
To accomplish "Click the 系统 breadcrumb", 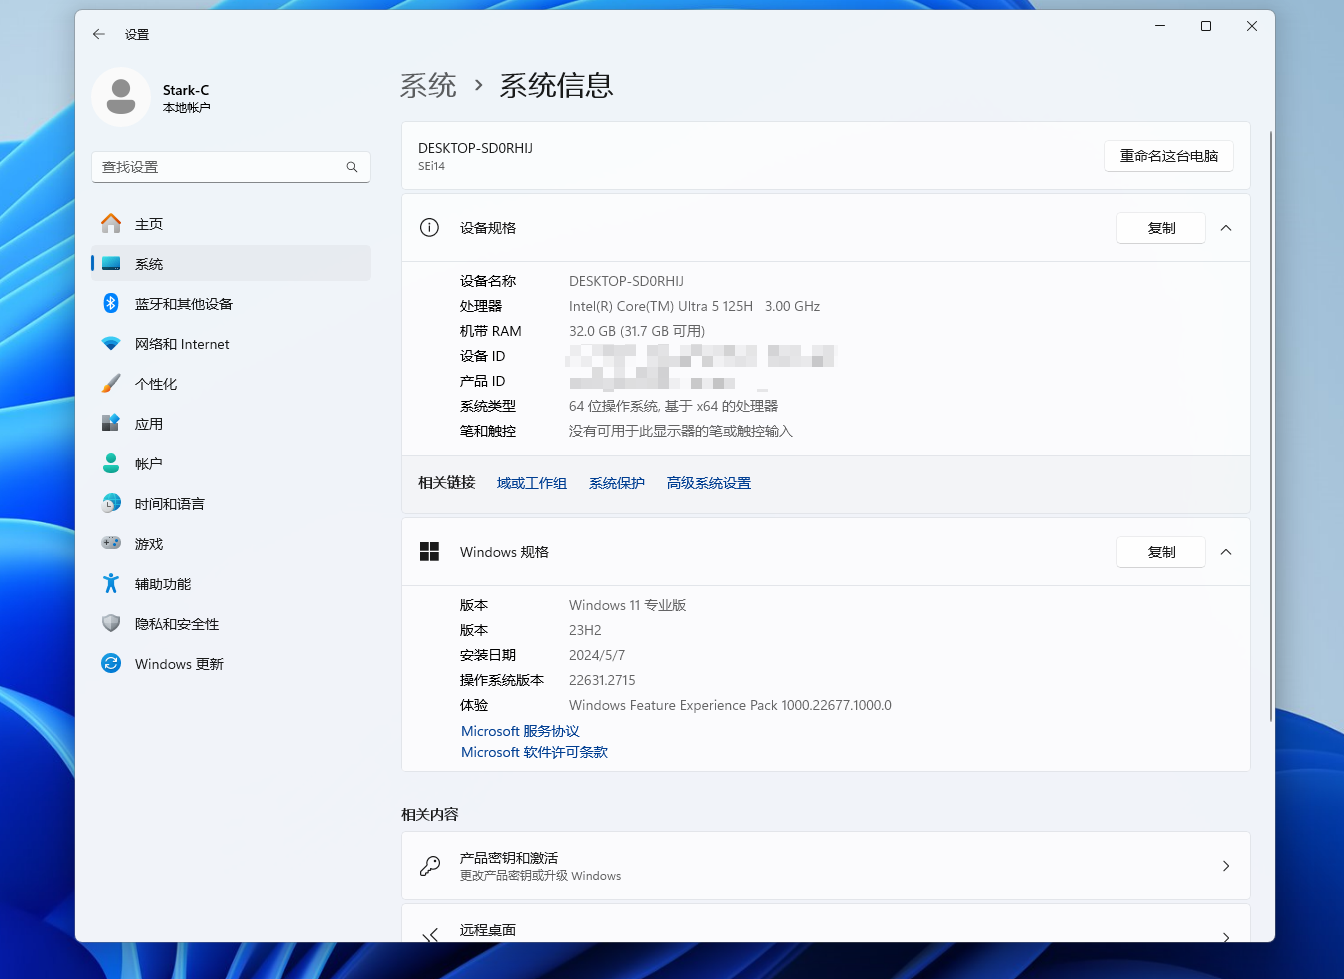I will (x=428, y=85).
